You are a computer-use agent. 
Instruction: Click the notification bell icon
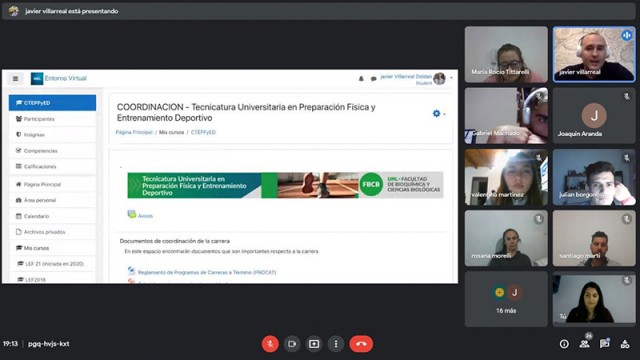[x=361, y=79]
